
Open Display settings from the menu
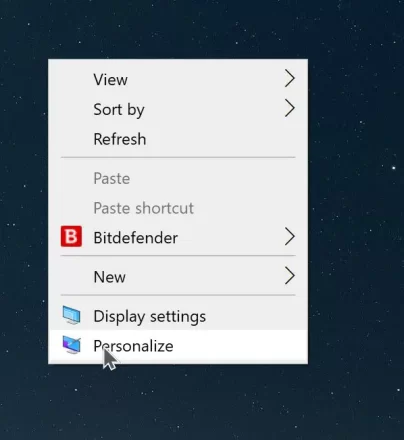tap(178, 316)
